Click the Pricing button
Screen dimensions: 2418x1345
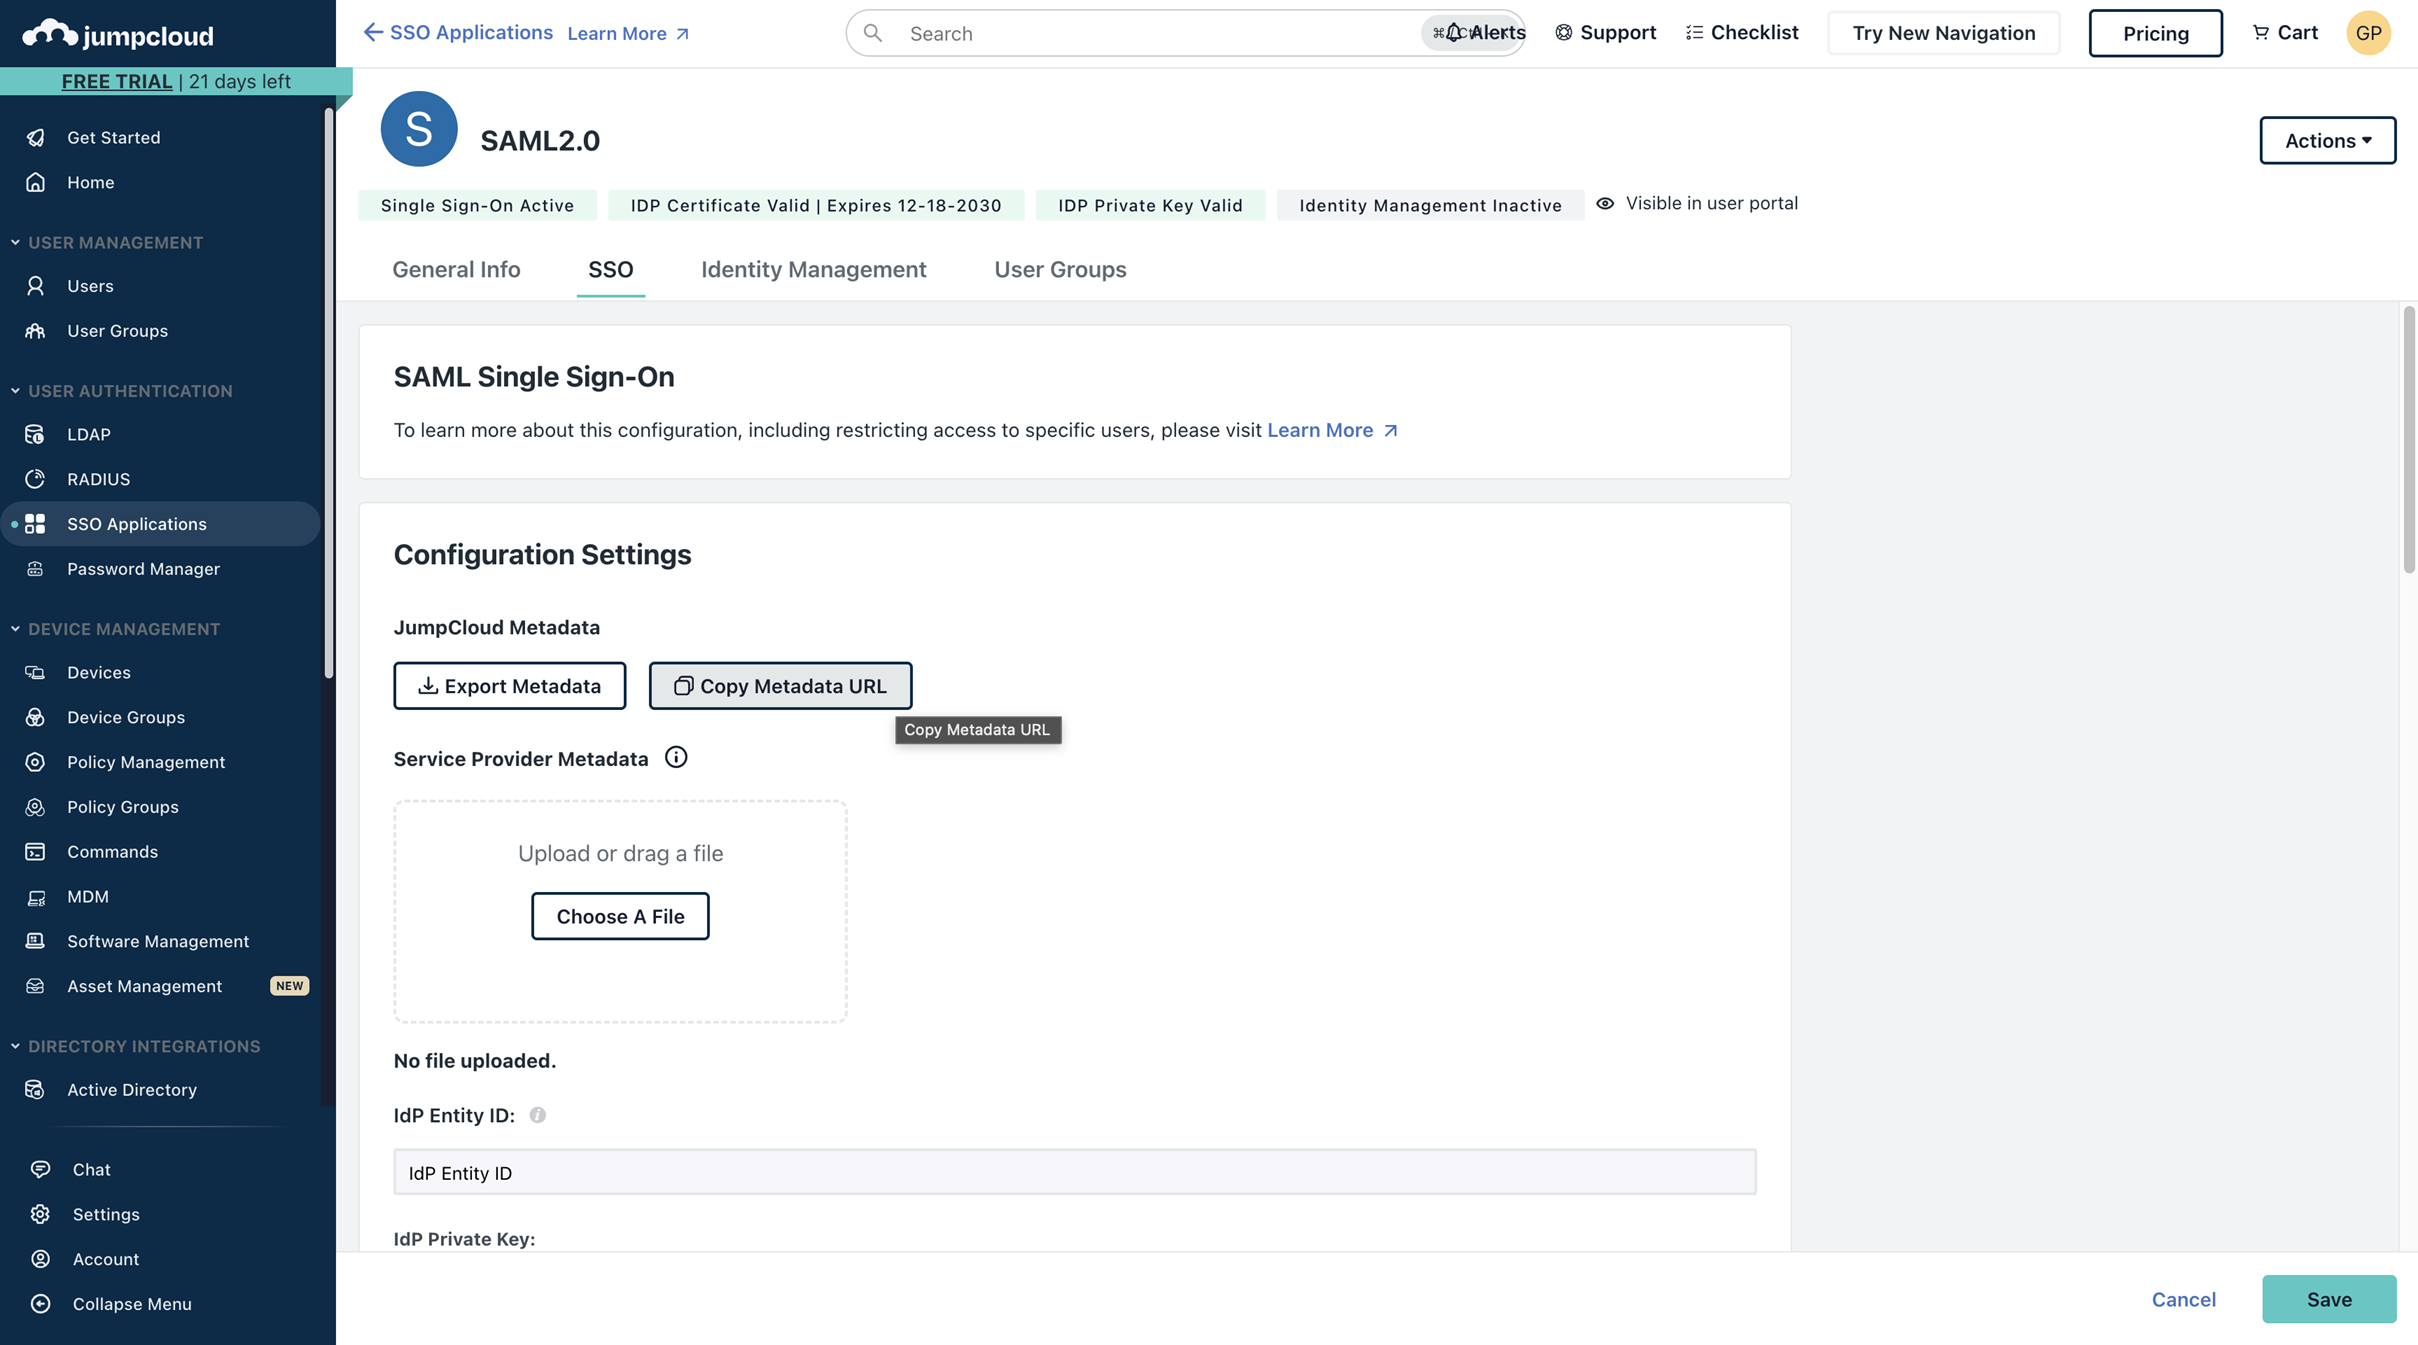coord(2156,33)
